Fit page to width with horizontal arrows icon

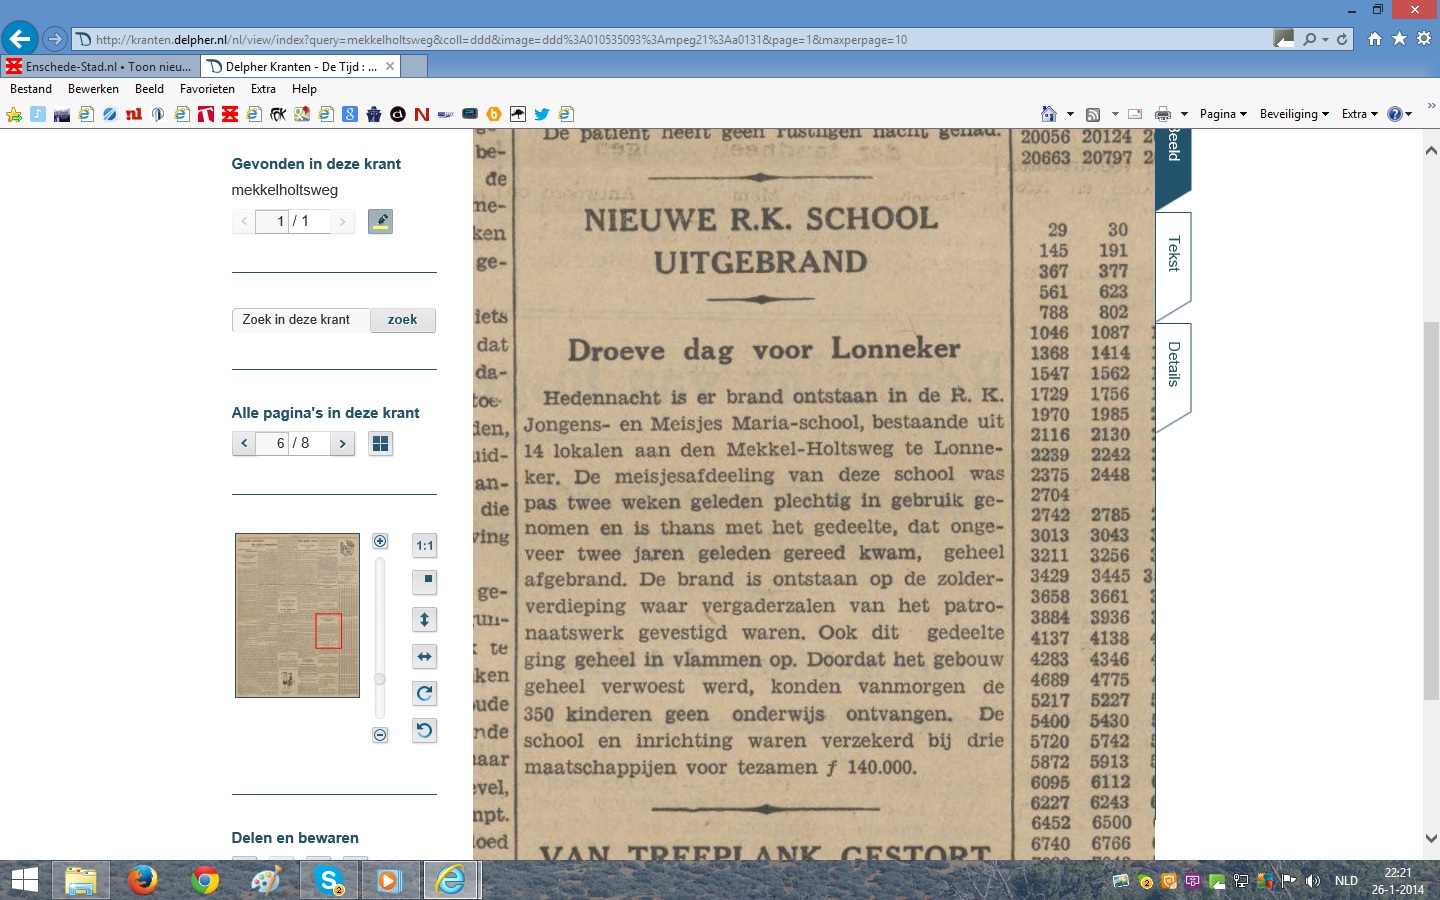click(x=425, y=657)
